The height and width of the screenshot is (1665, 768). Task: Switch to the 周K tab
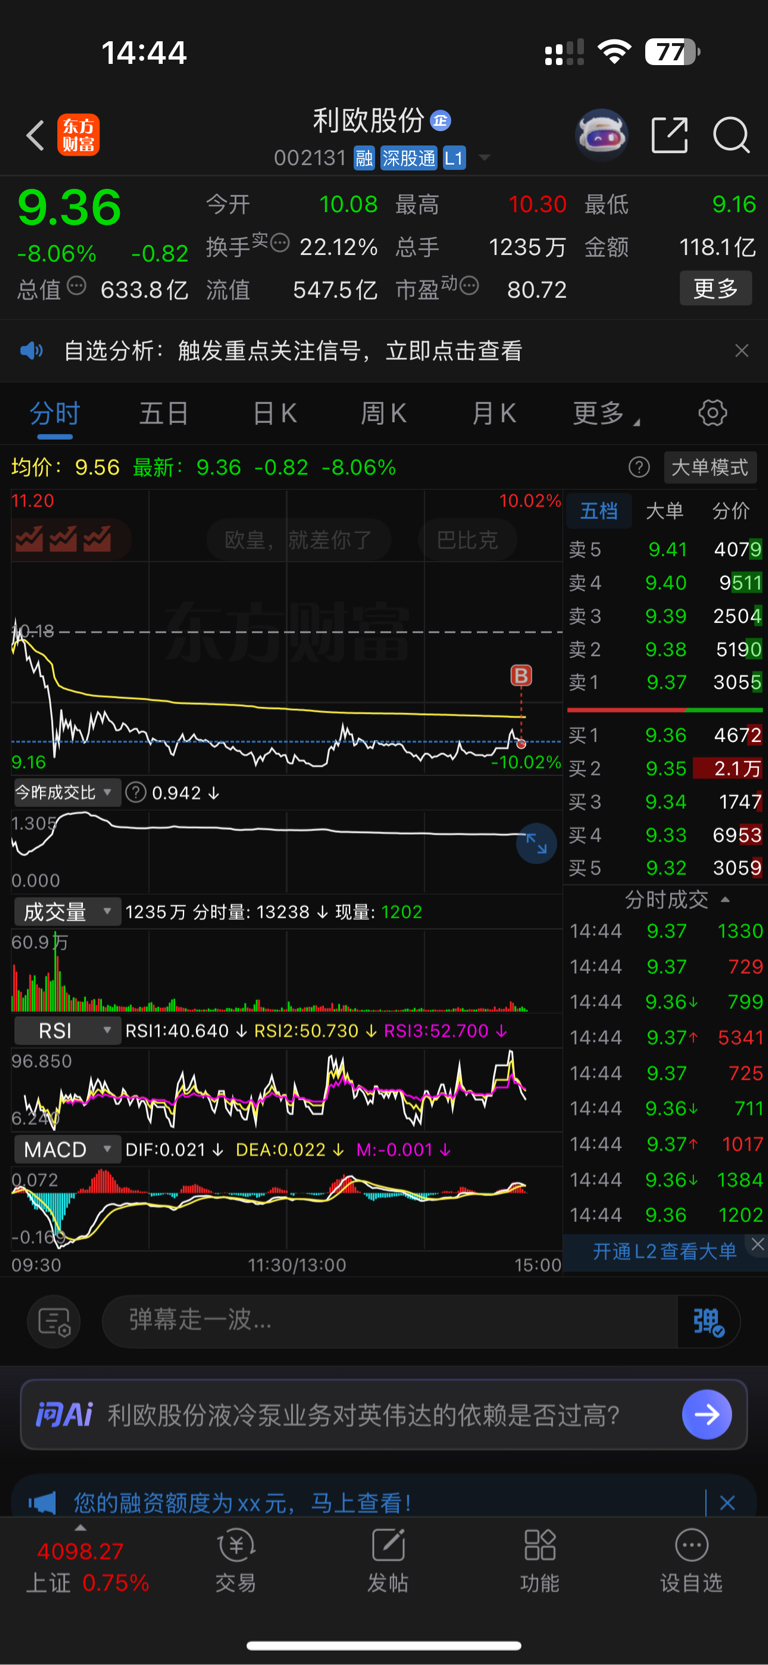[x=383, y=413]
